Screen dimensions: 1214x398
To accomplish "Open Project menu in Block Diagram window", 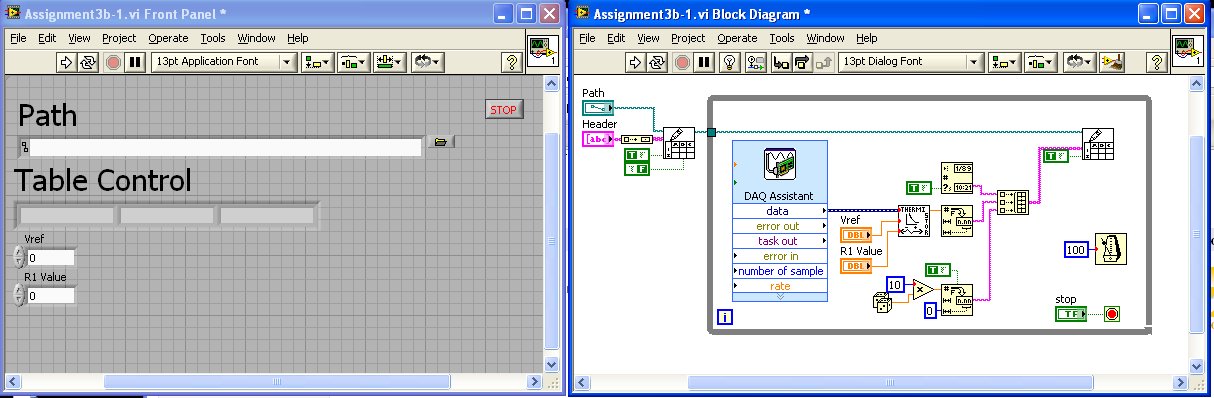I will click(x=688, y=38).
